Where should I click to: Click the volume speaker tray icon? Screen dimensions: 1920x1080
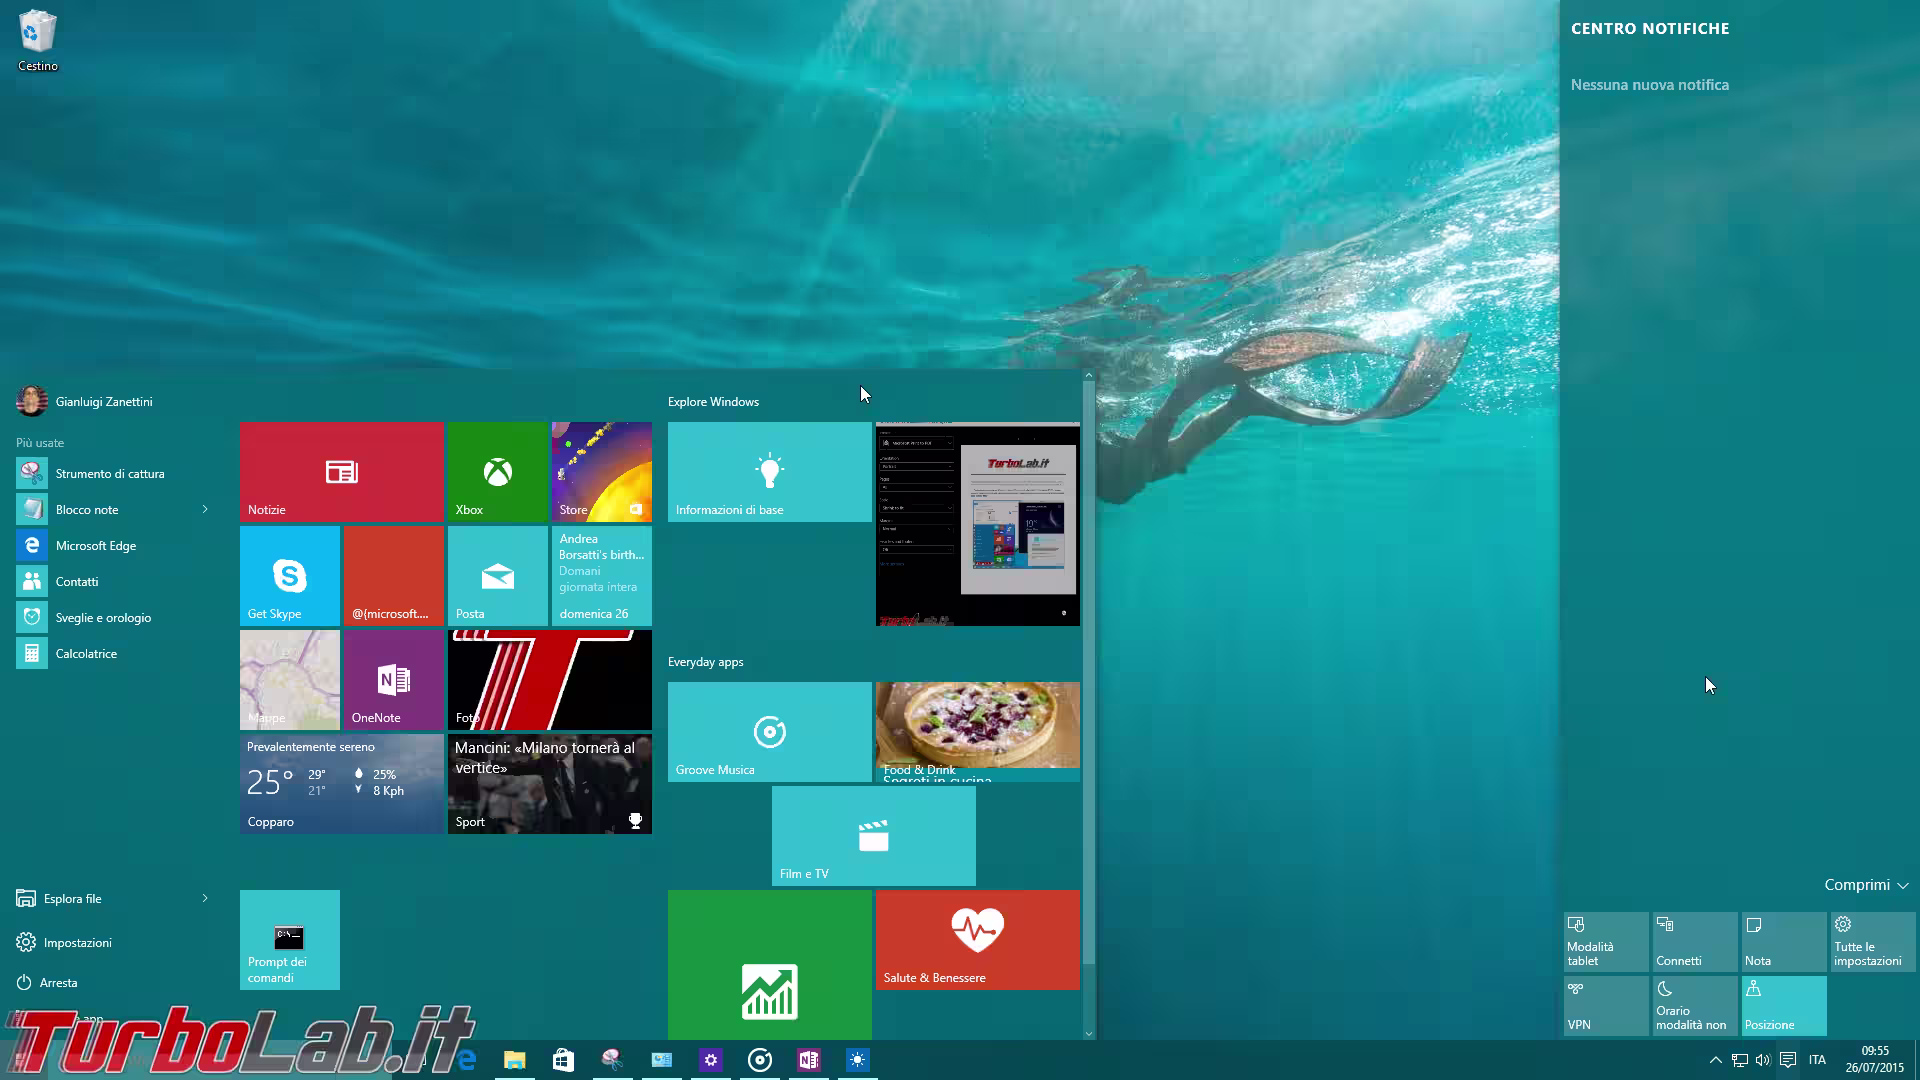coord(1763,1060)
